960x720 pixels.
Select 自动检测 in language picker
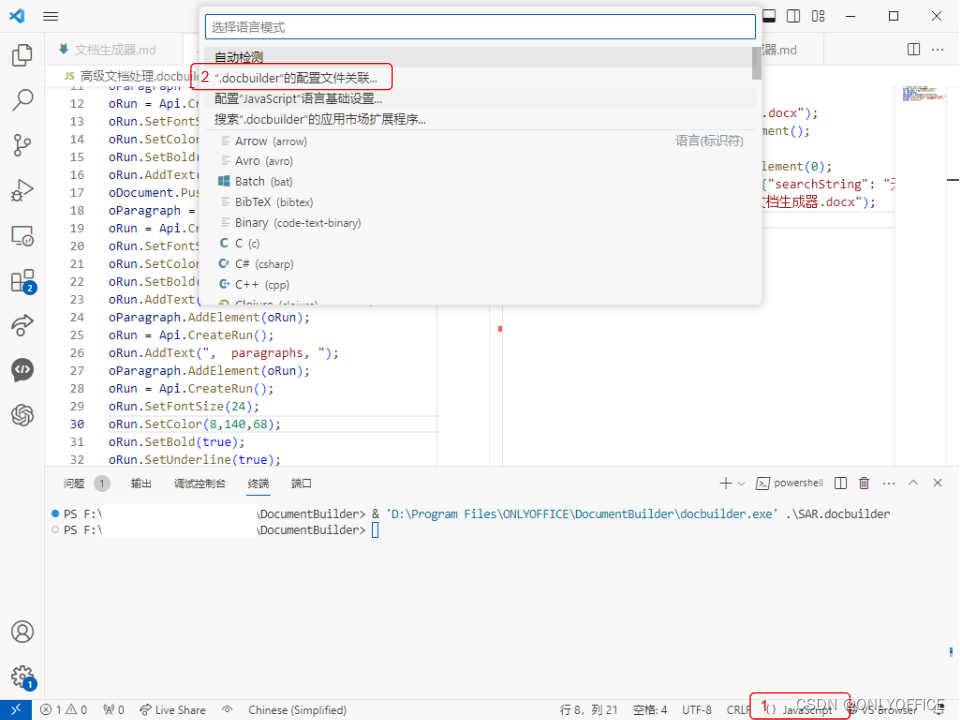click(x=478, y=58)
